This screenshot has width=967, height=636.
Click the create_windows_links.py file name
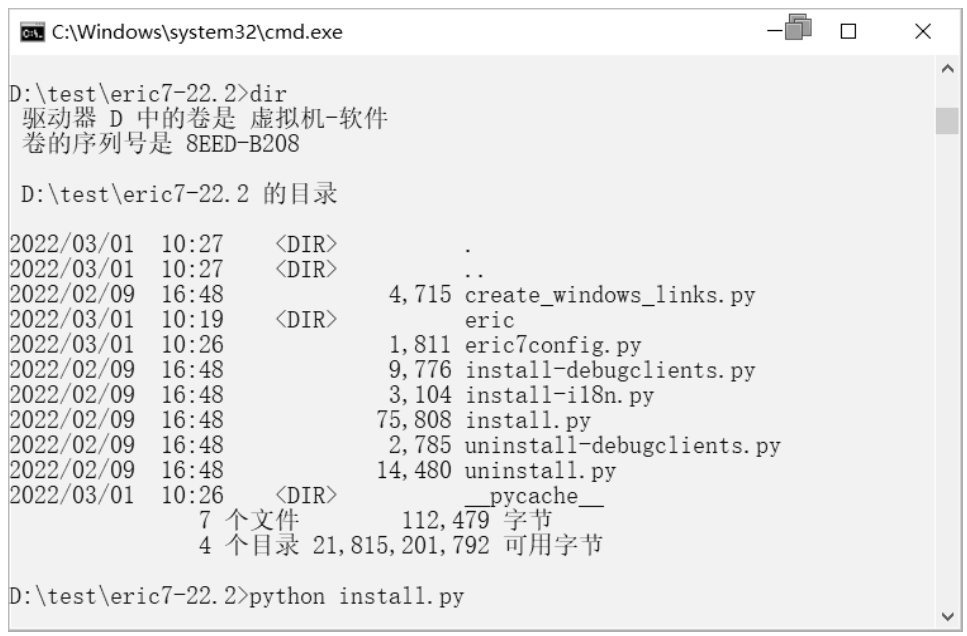tap(609, 296)
